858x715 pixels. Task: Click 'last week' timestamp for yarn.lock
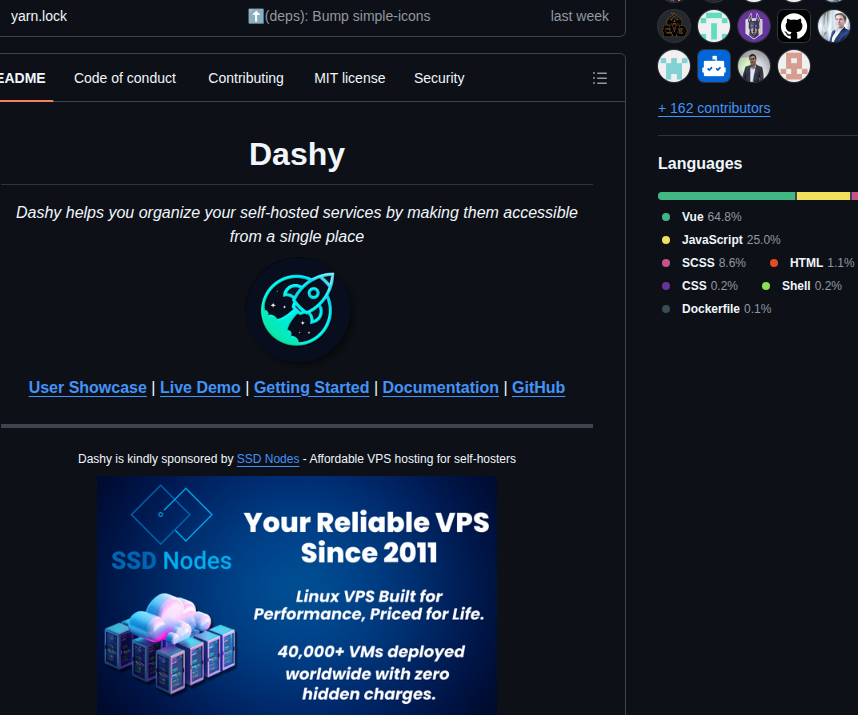click(579, 16)
